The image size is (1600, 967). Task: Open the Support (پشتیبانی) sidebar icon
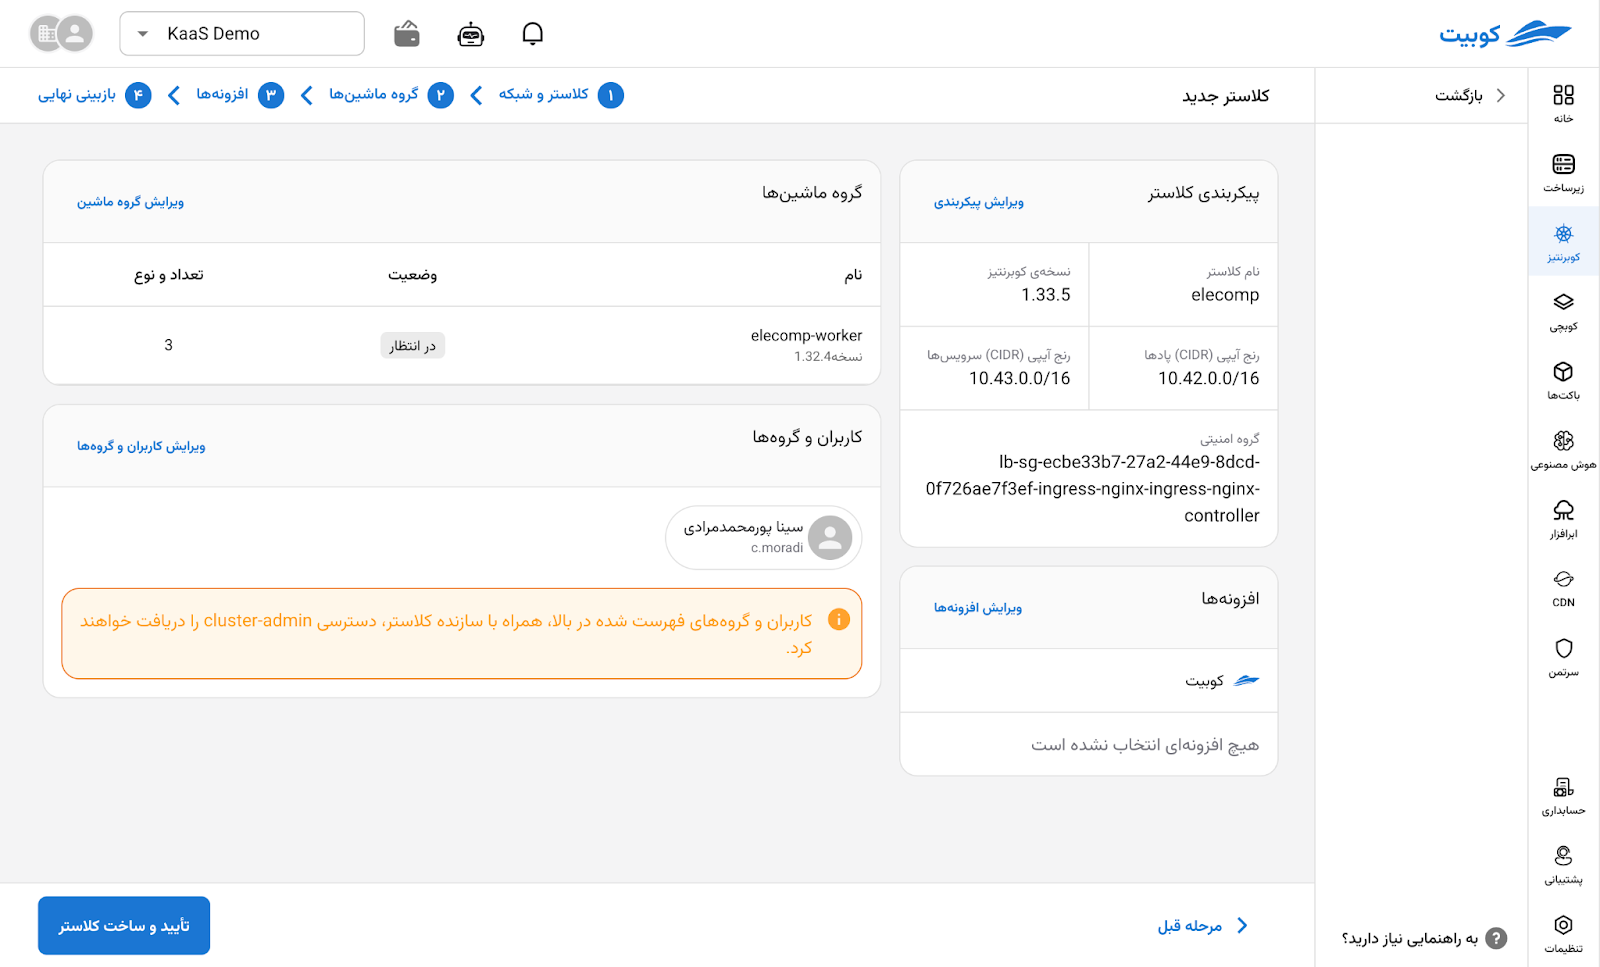pos(1563,864)
